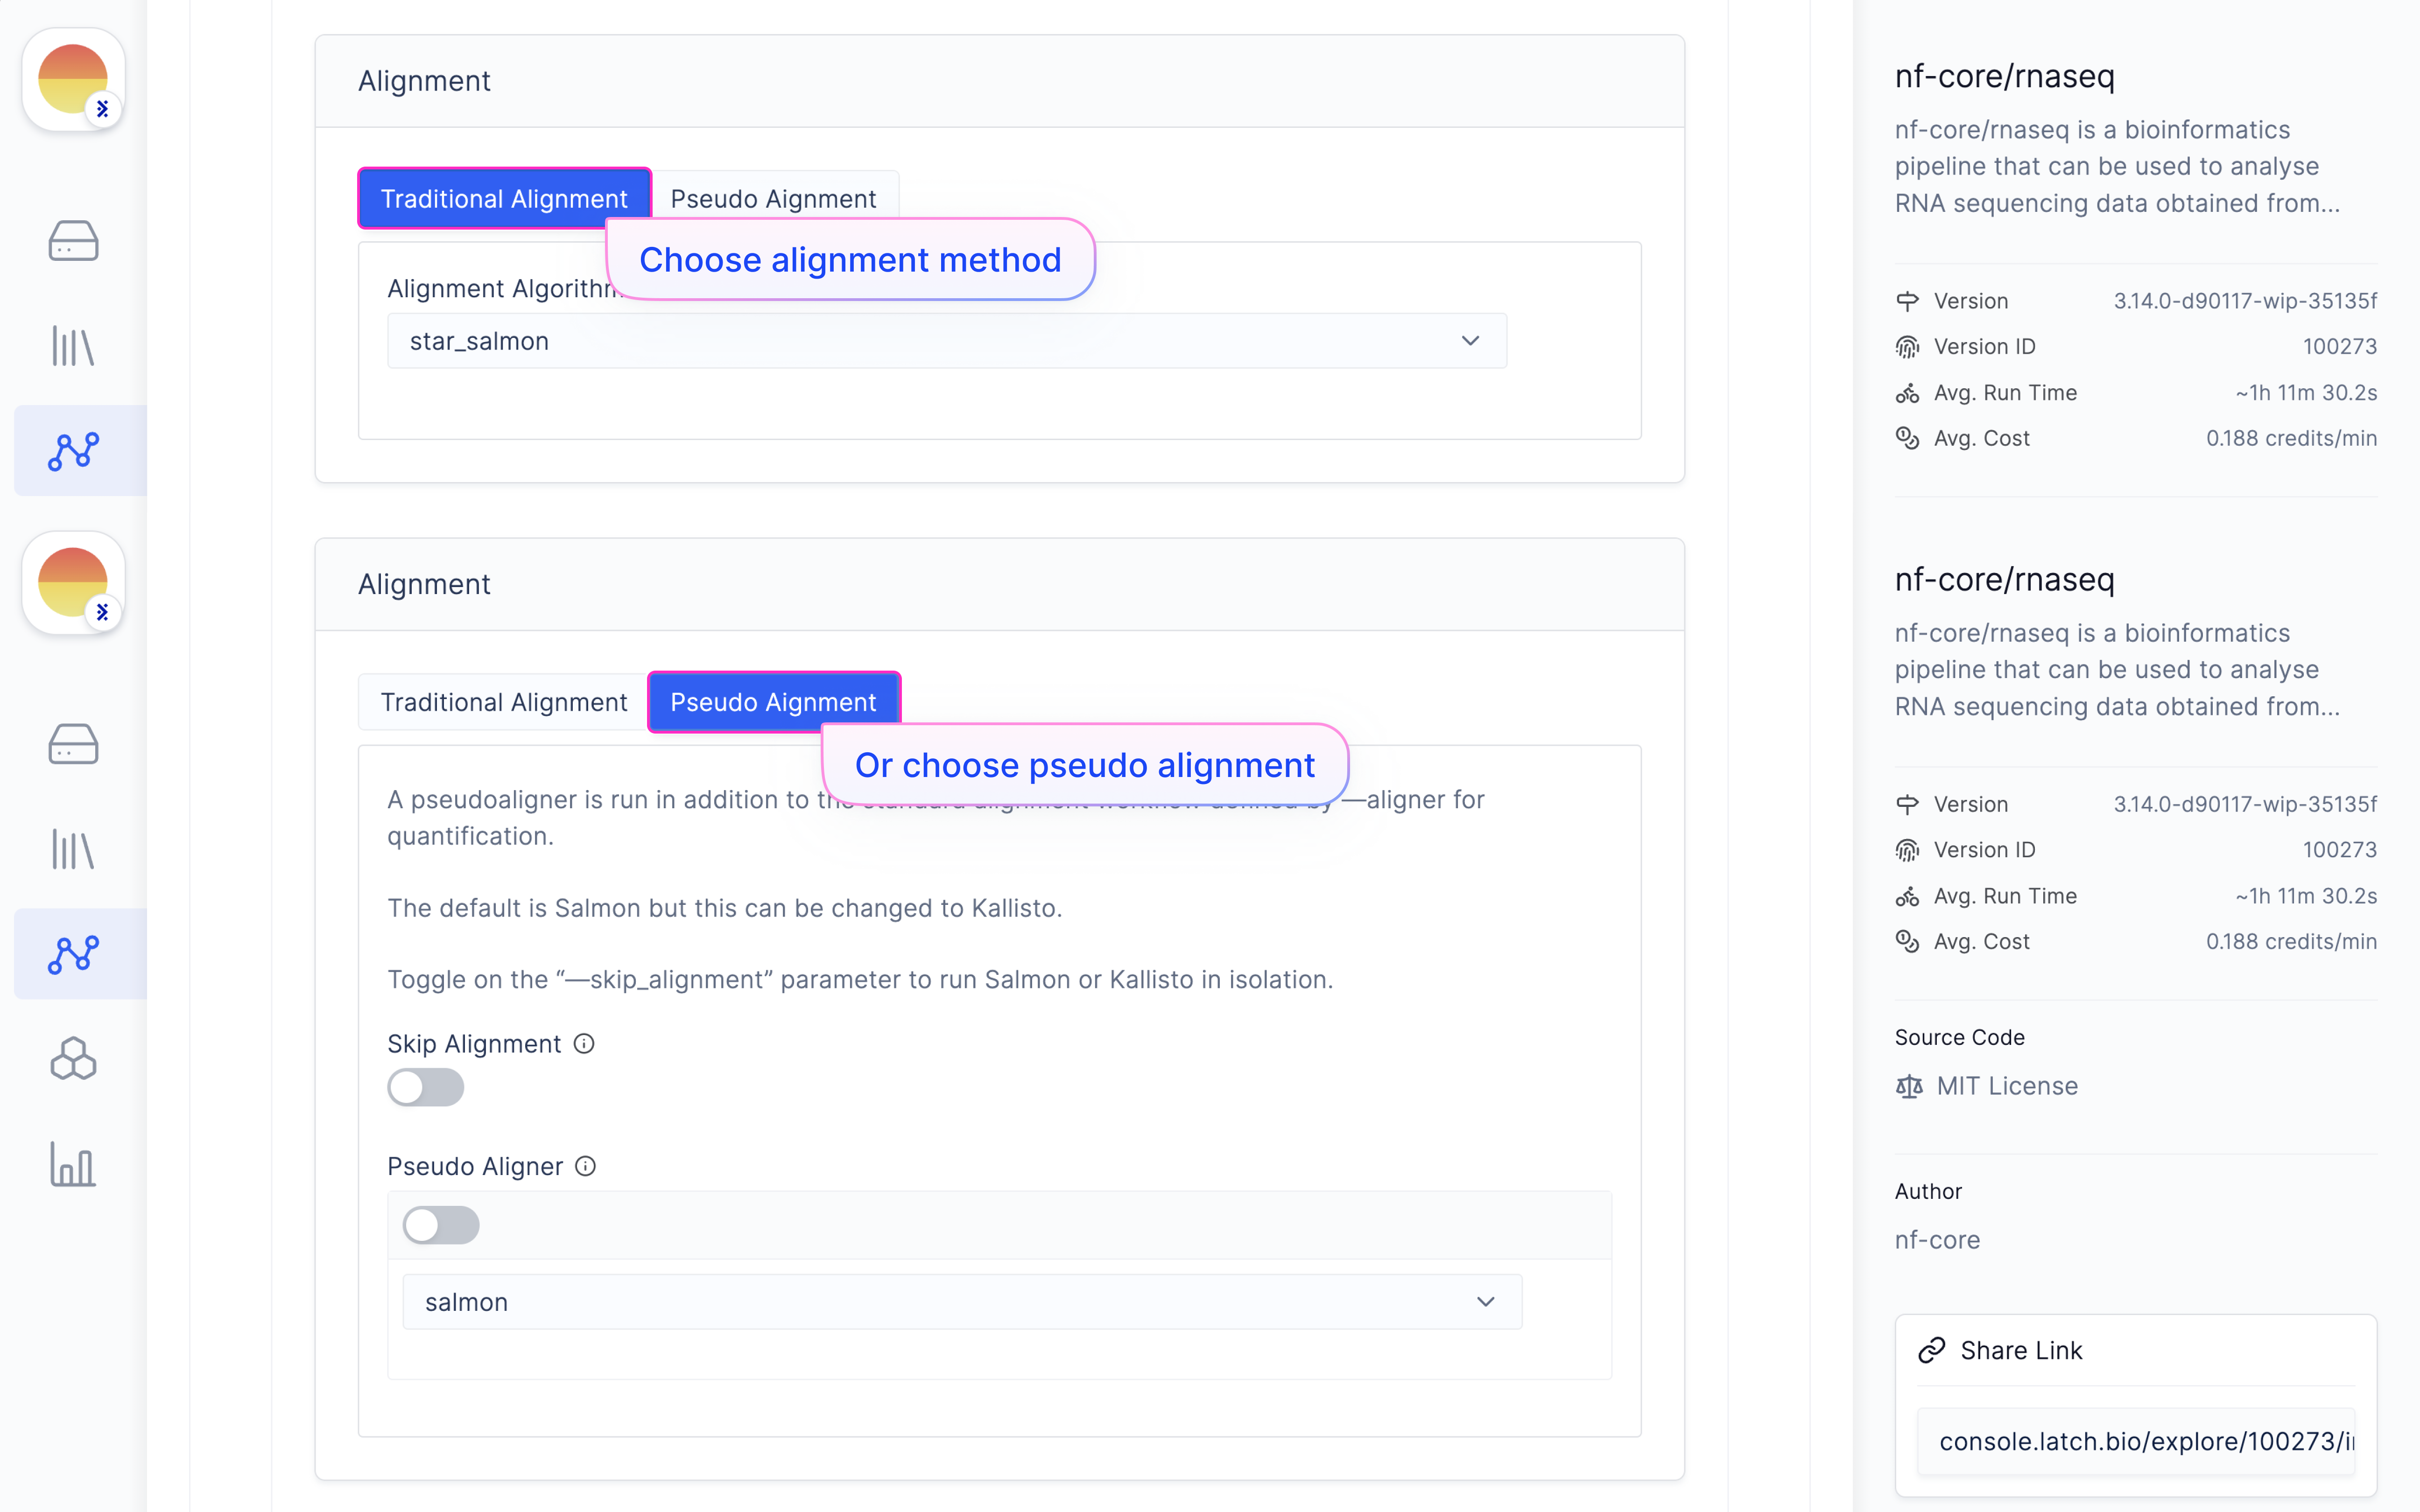
Task: Open the workspace avatar at top of sidebar
Action: 73,79
